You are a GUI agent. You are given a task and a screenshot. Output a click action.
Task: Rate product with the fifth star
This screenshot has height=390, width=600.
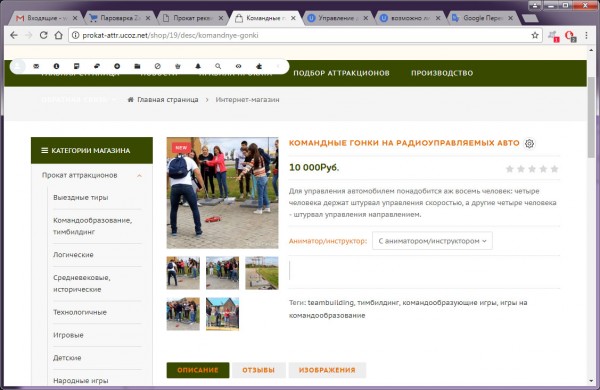[x=554, y=169]
